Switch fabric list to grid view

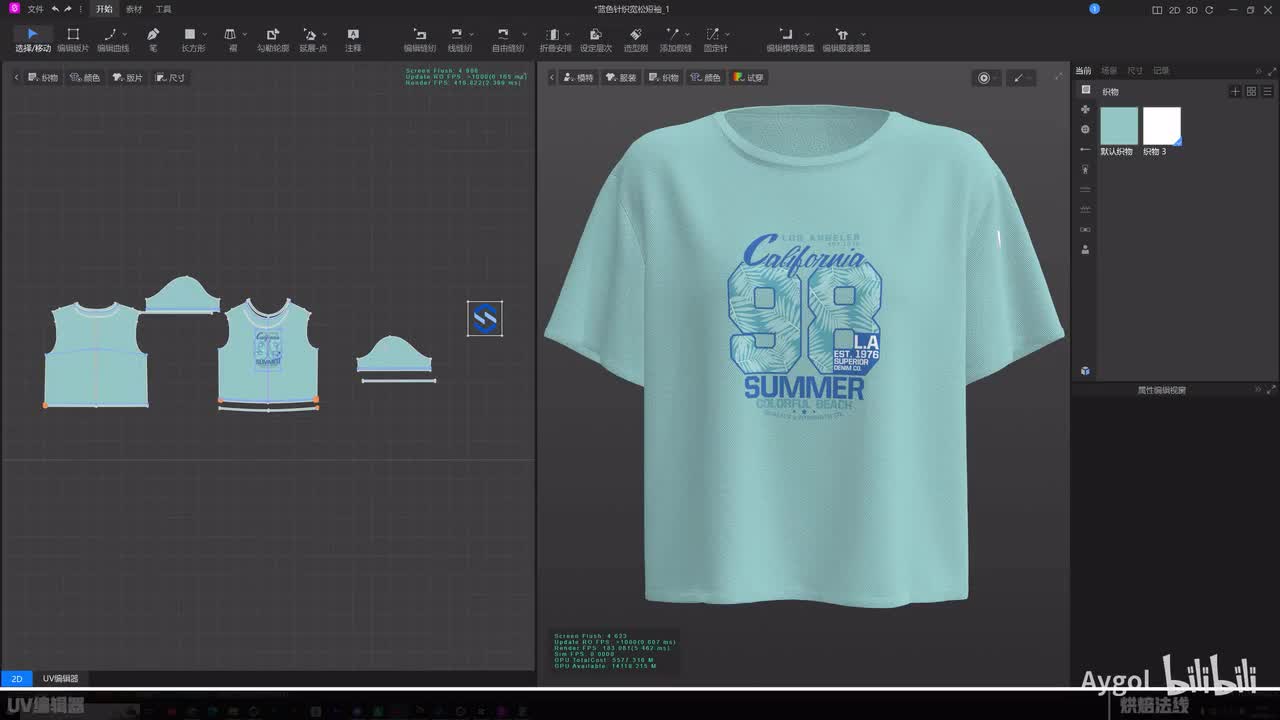click(x=1251, y=91)
